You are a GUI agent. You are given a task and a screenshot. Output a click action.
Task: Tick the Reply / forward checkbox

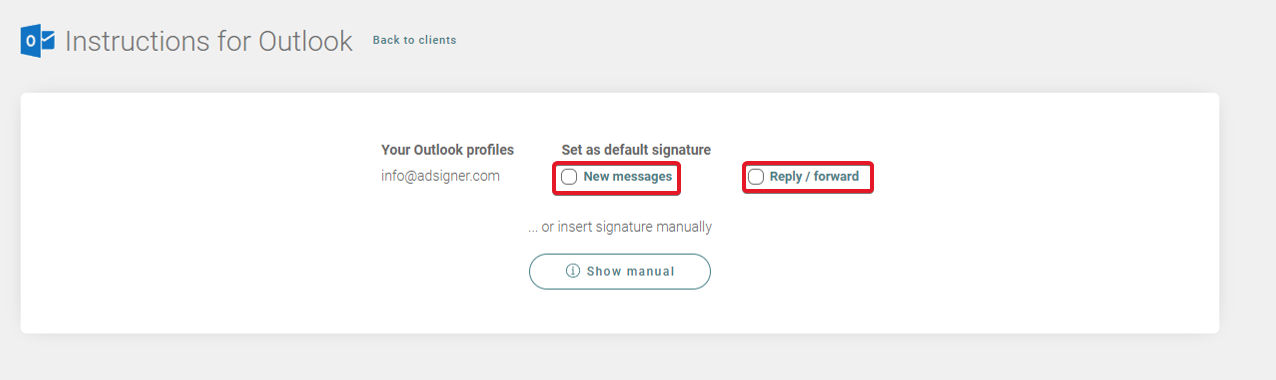pyautogui.click(x=756, y=177)
